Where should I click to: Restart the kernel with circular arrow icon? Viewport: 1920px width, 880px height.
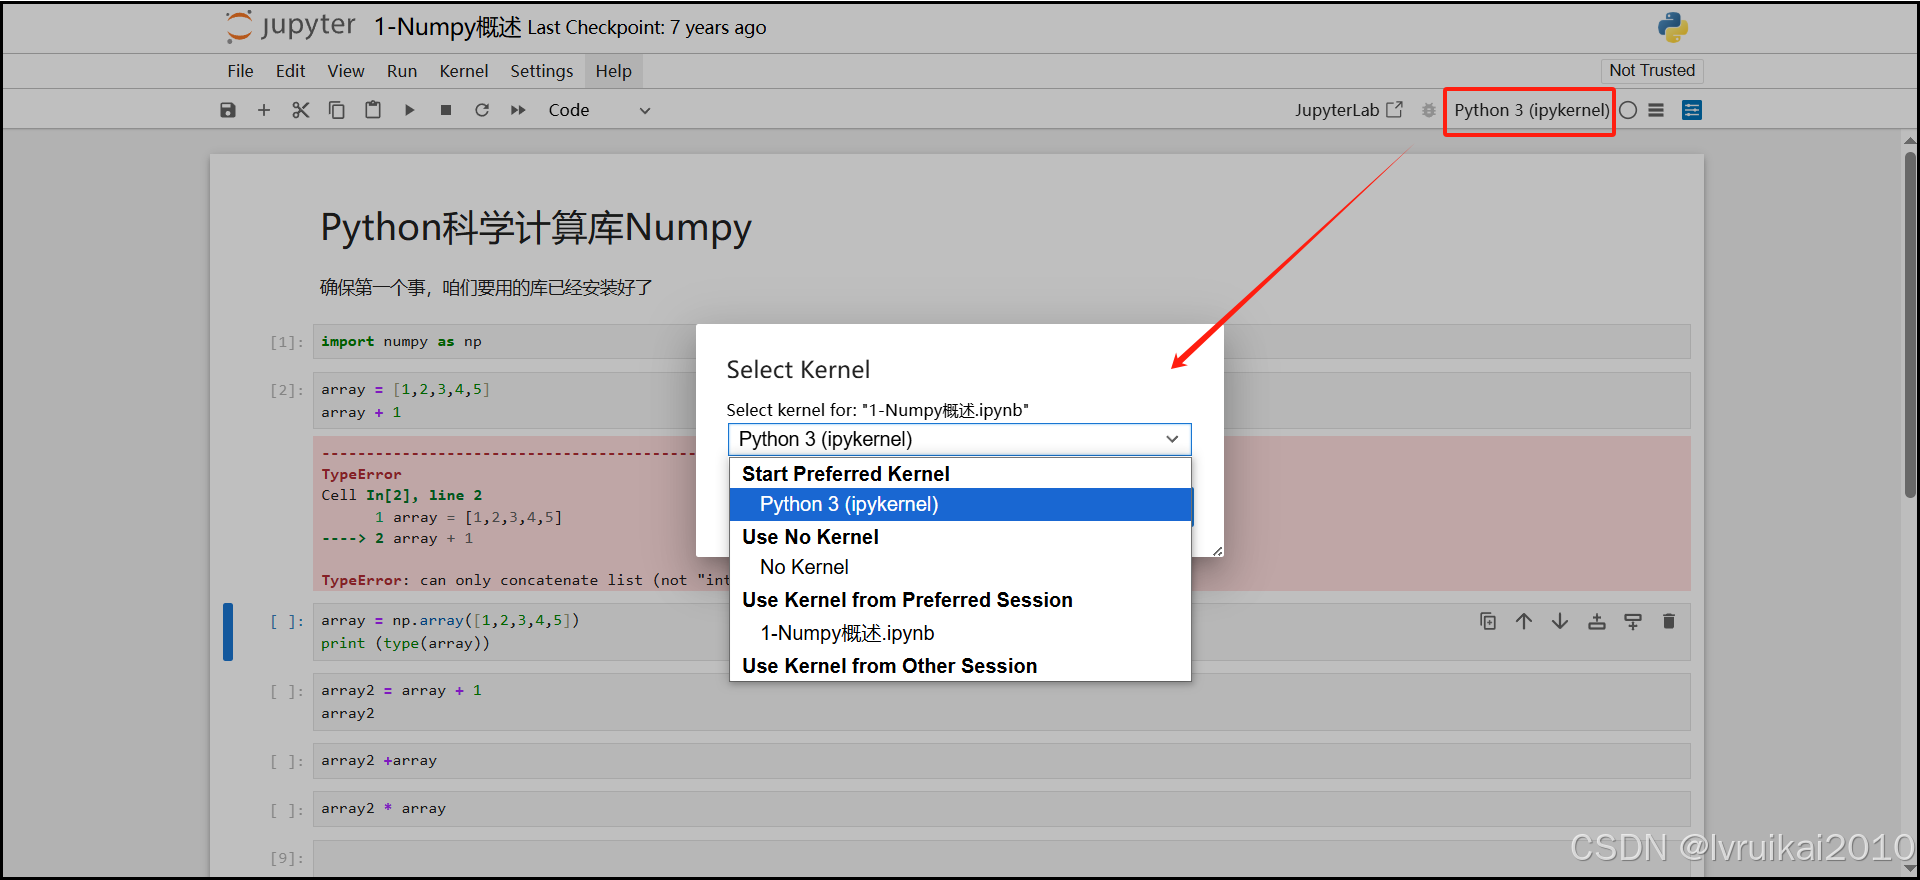point(482,110)
